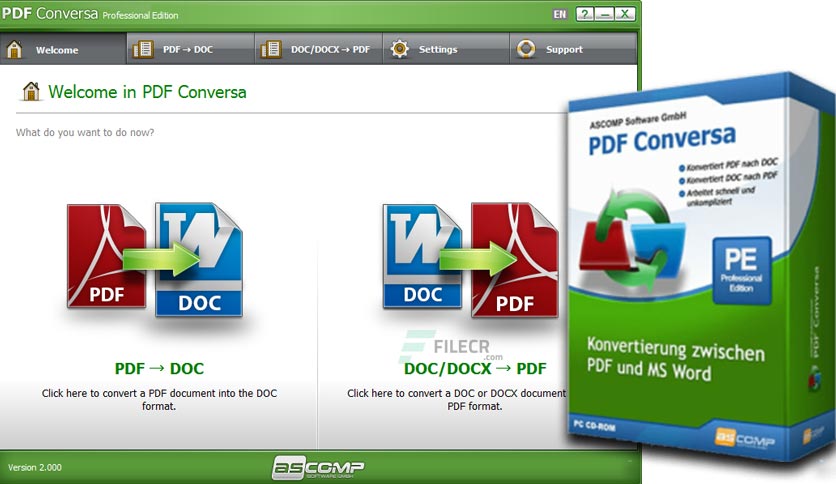Open the Support tab
The image size is (836, 484).
click(x=573, y=49)
